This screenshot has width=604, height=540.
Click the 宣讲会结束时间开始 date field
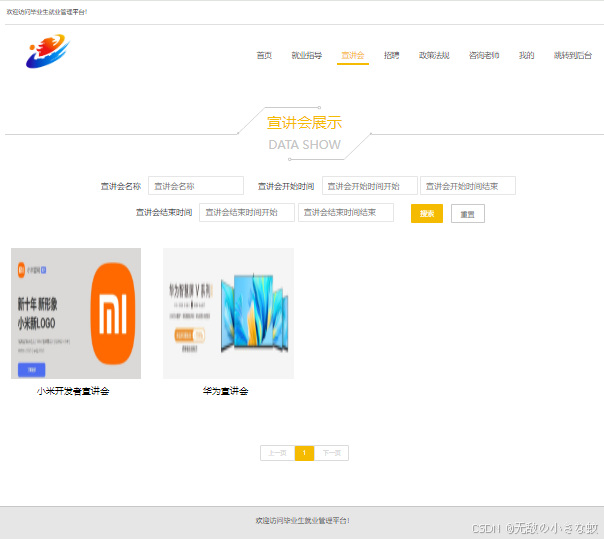[247, 212]
